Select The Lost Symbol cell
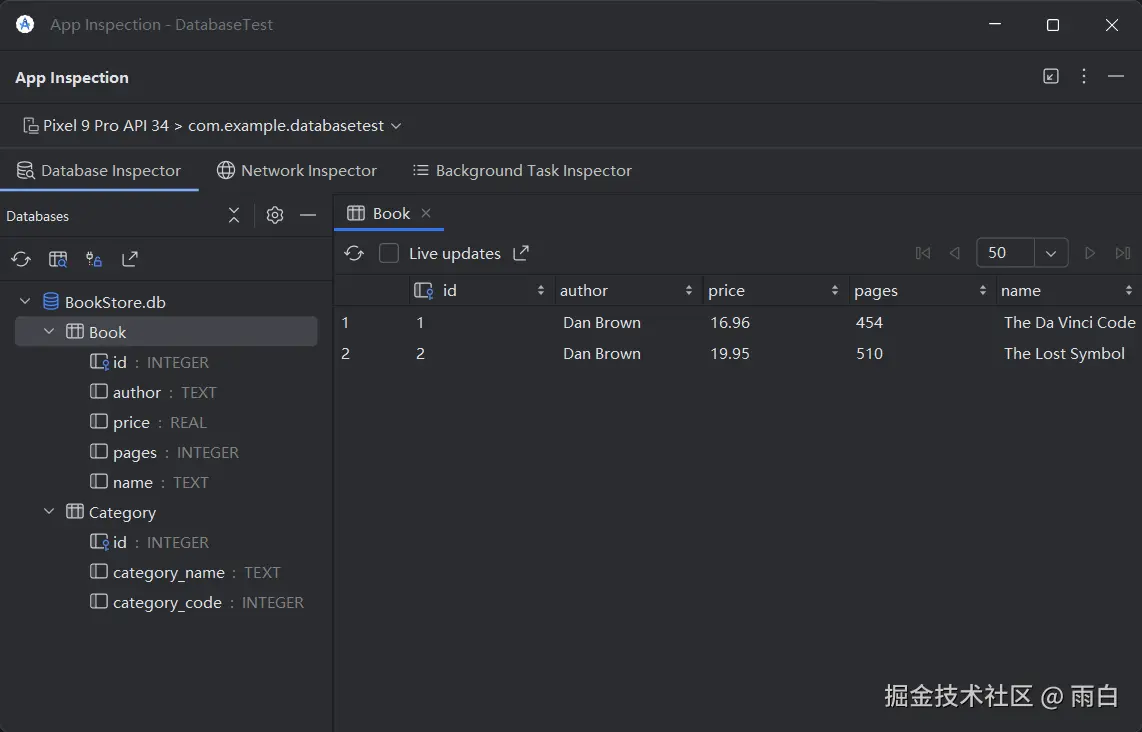This screenshot has width=1142, height=732. (1064, 354)
